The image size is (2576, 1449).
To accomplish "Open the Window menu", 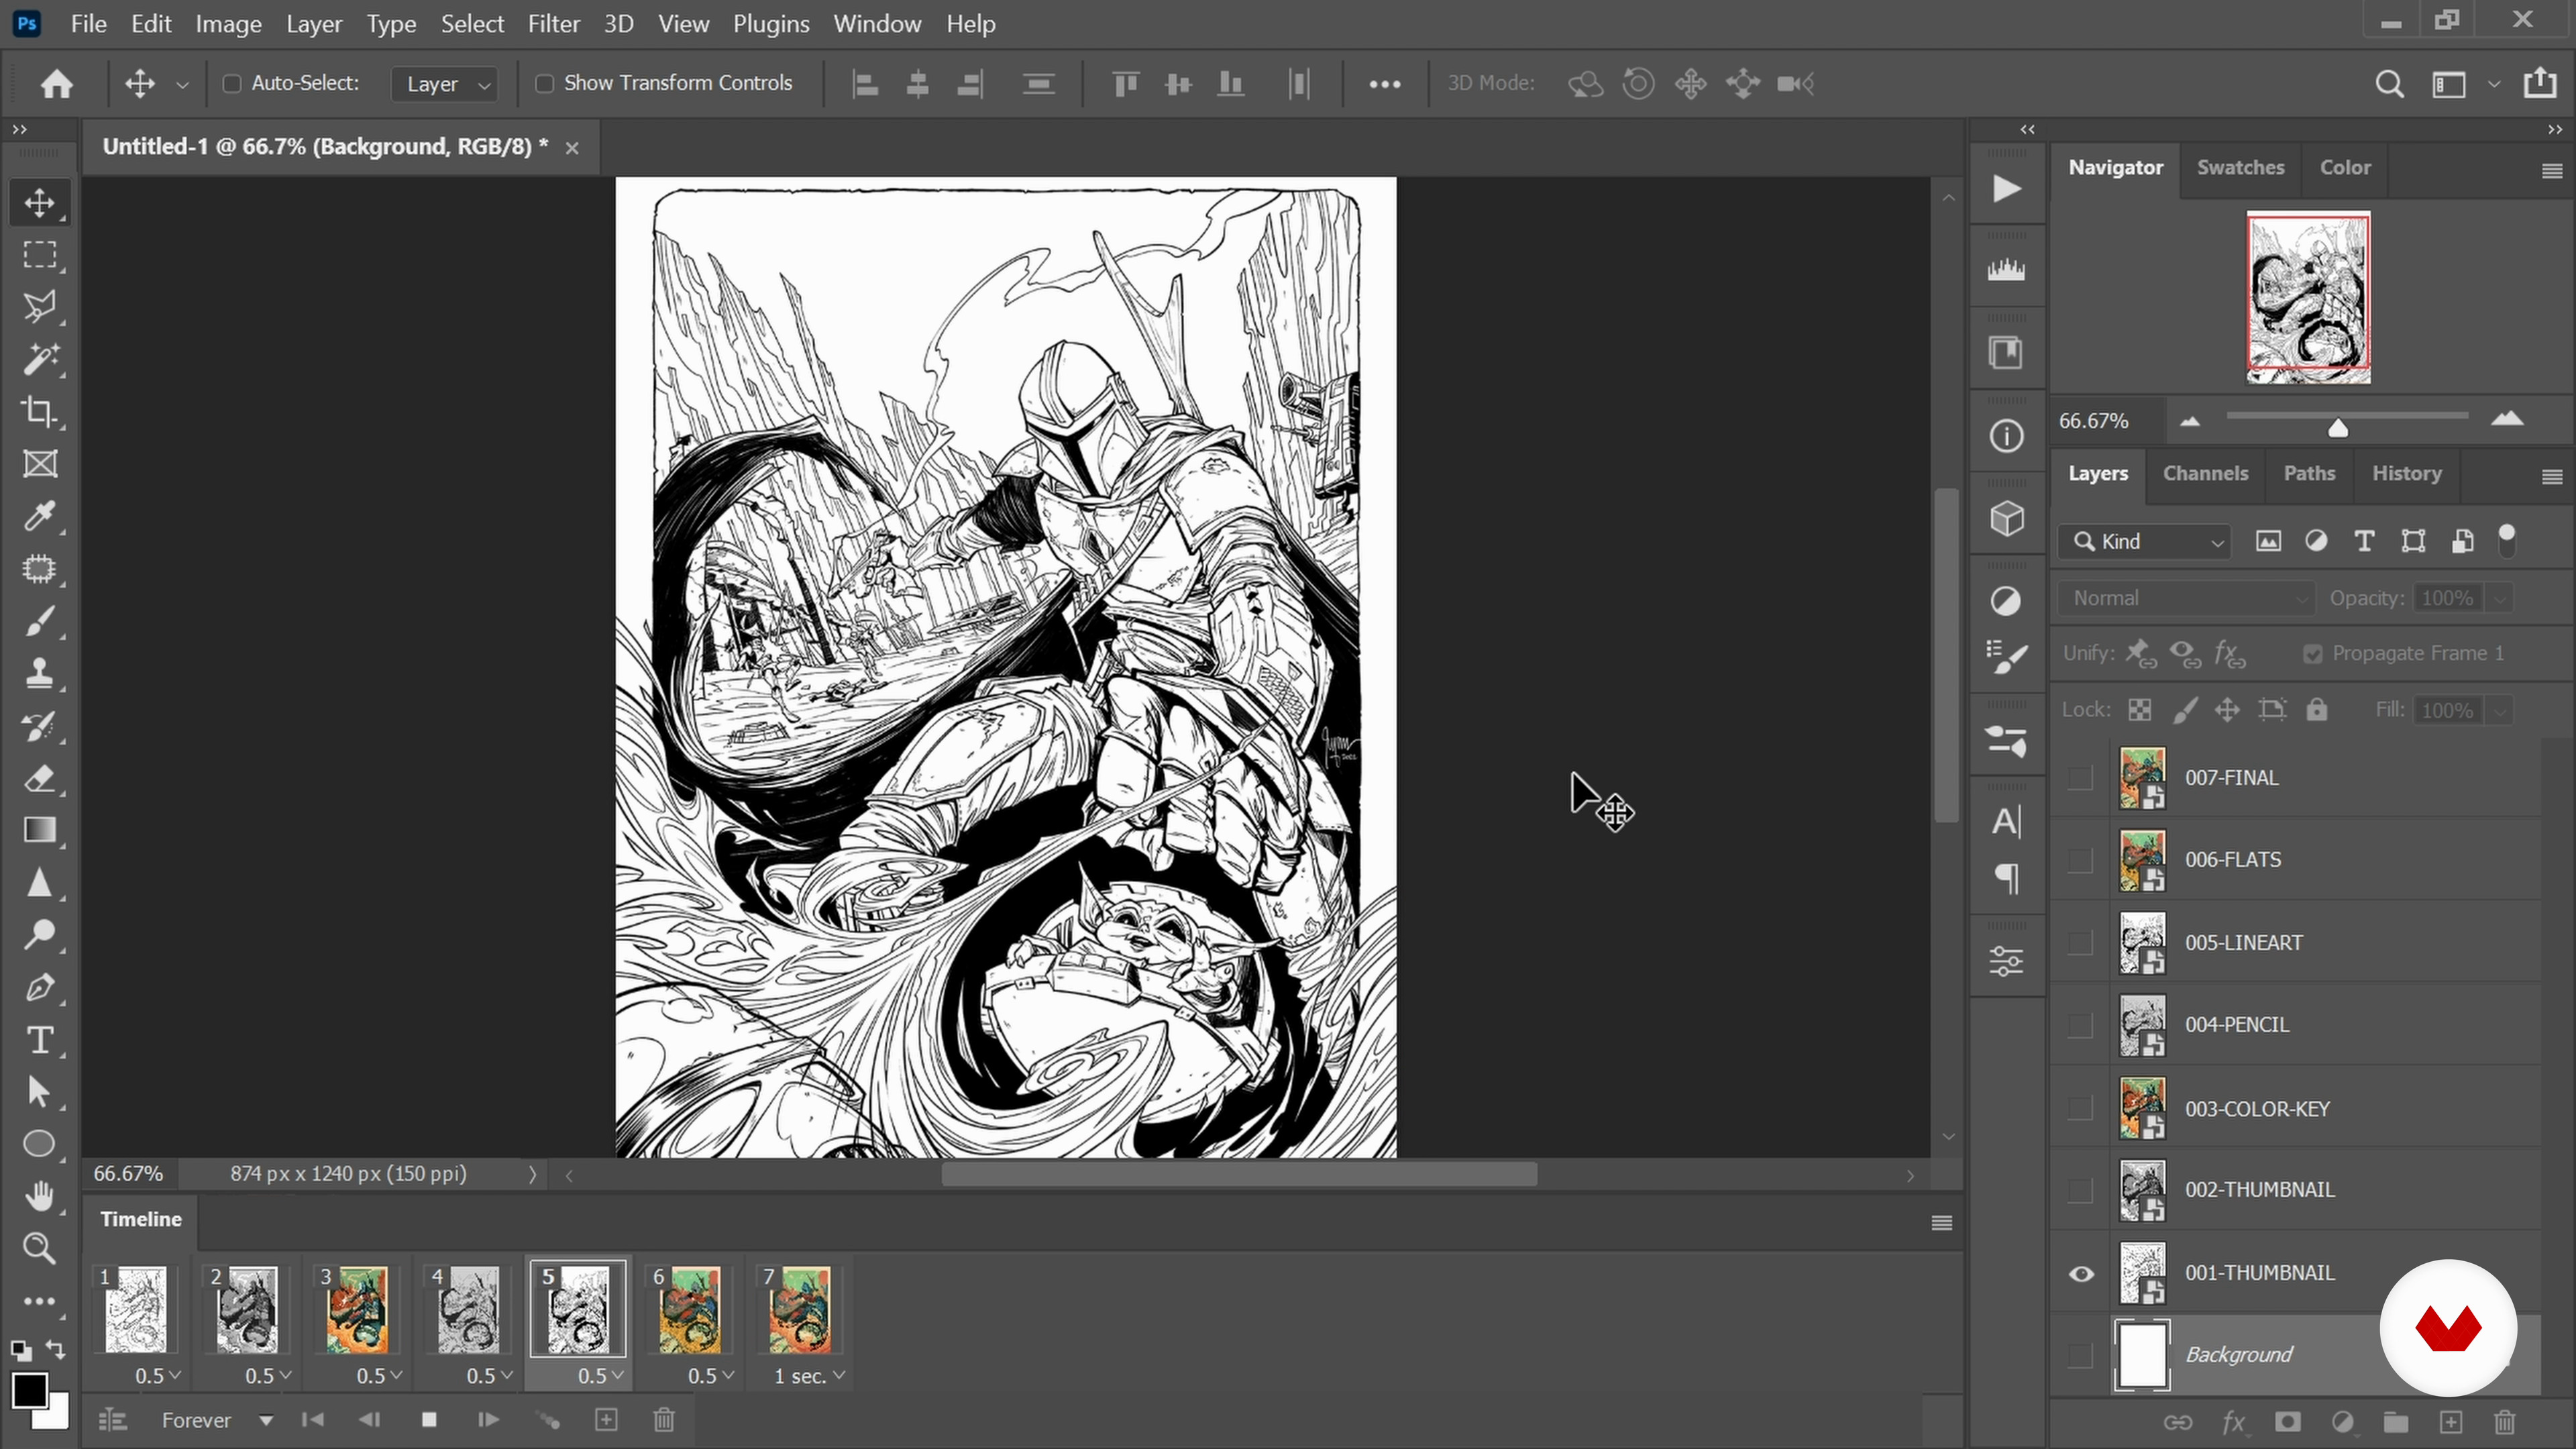I will (877, 24).
